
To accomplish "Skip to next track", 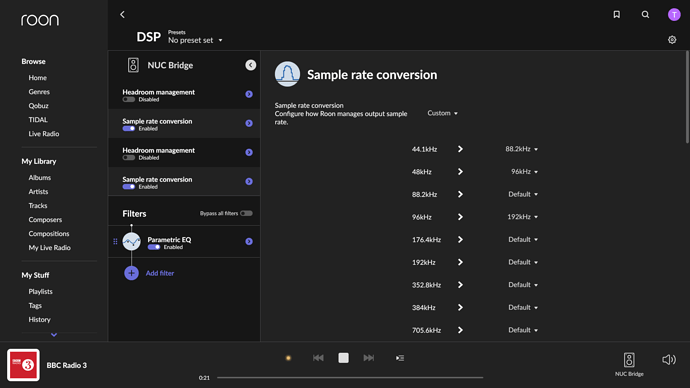I will [369, 358].
